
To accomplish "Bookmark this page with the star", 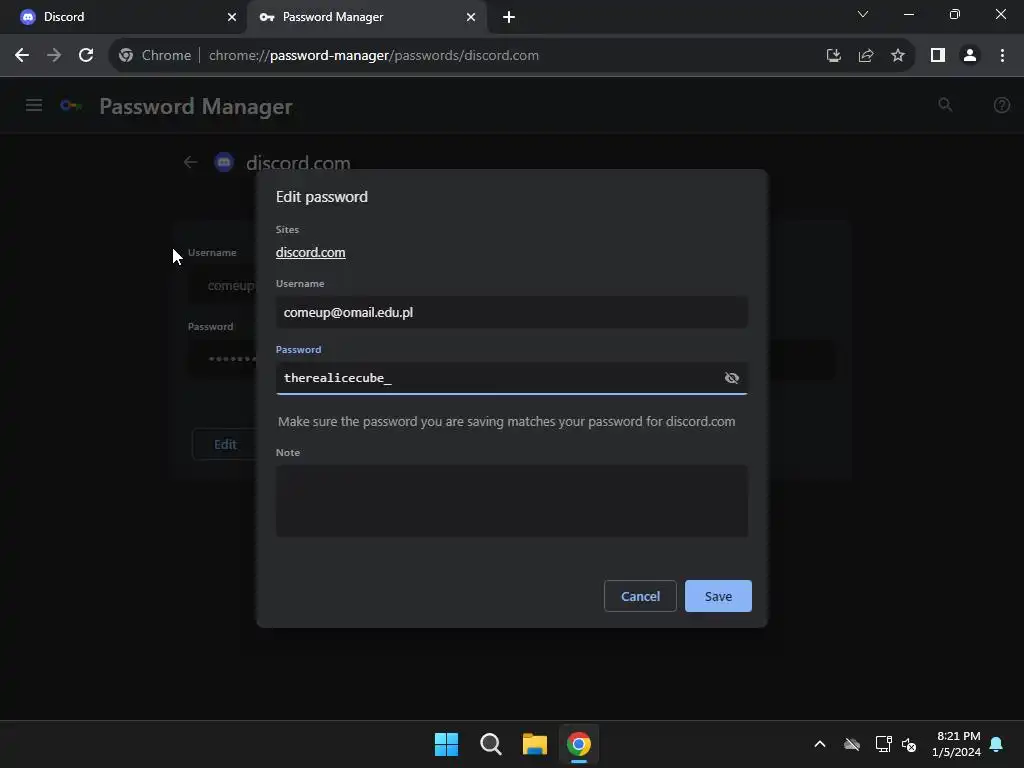I will [x=898, y=56].
